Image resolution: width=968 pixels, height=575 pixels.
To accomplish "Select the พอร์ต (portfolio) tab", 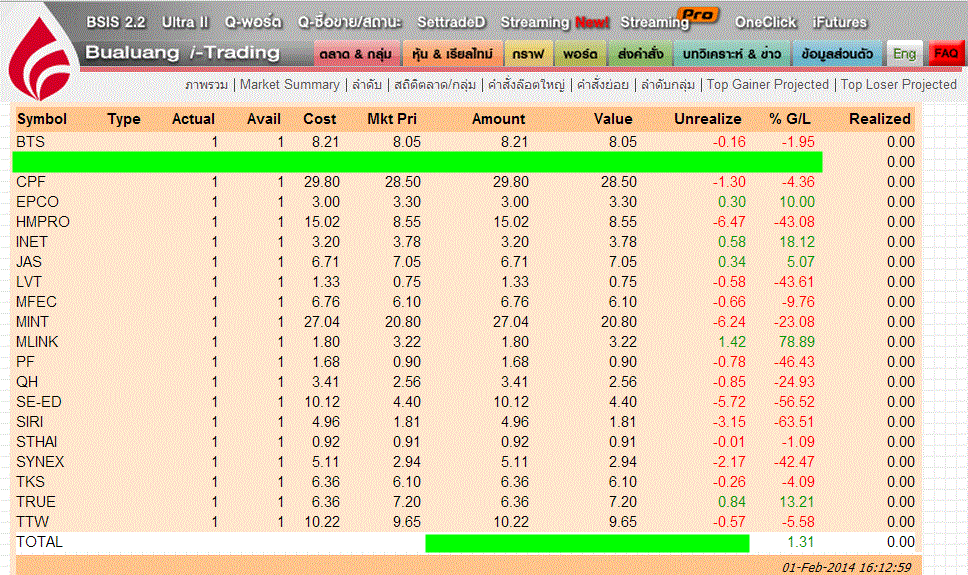I will [579, 53].
